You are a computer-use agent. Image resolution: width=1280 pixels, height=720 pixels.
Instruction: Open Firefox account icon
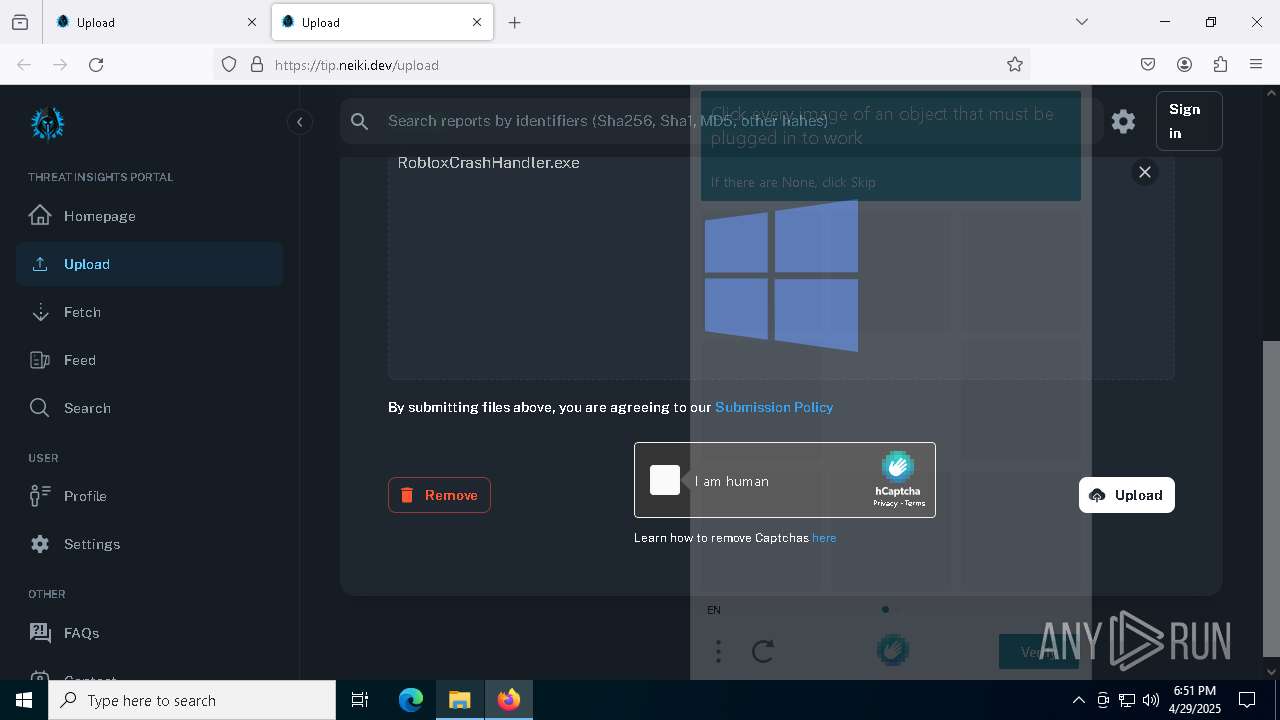click(1184, 64)
